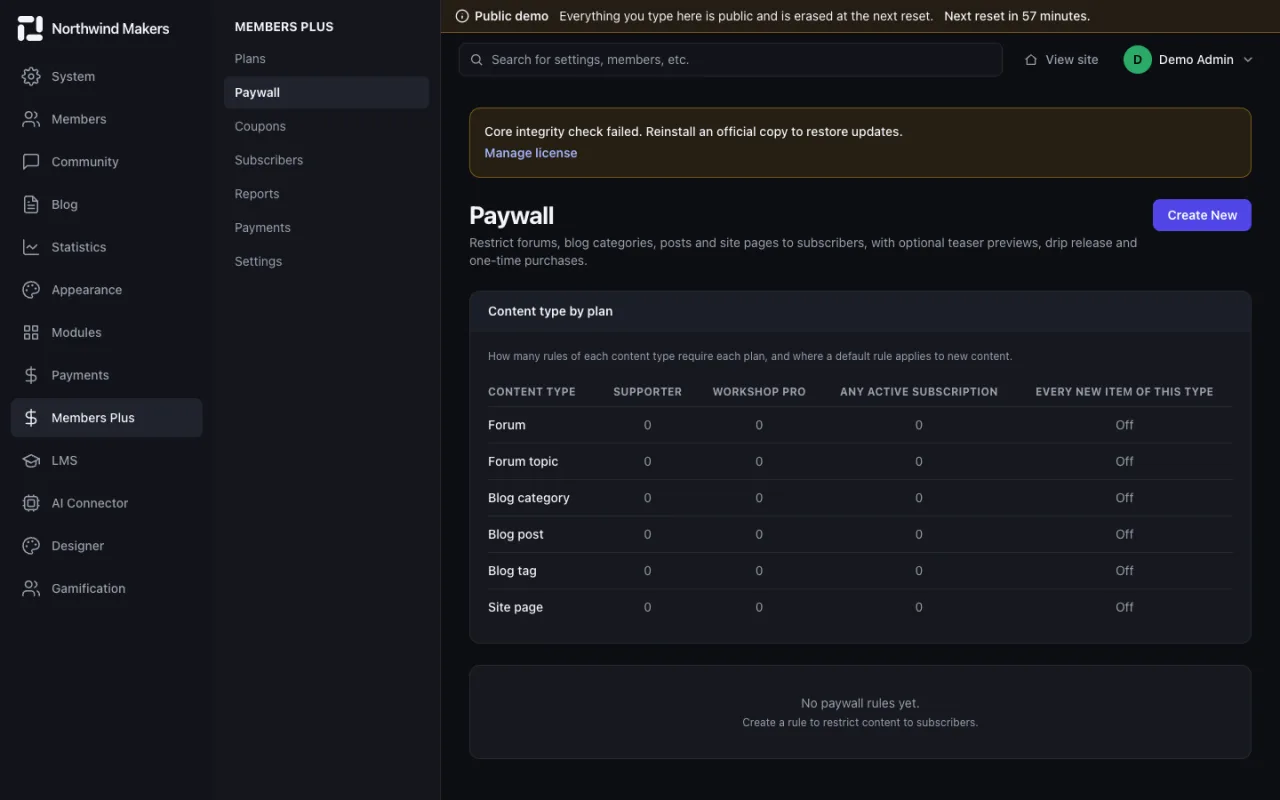Select the Paywall submenu item
The image size is (1280, 800).
pos(326,92)
